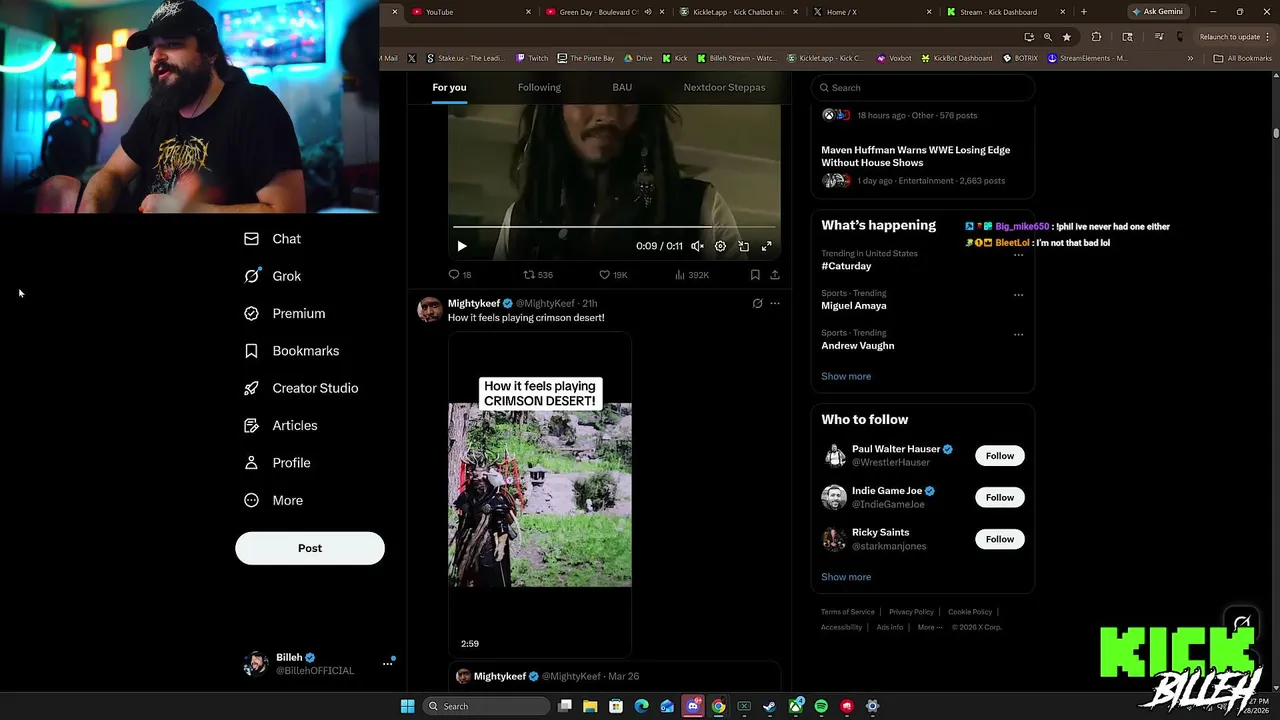
Task: Open browser extensions puzzle icon
Action: pyautogui.click(x=1096, y=37)
